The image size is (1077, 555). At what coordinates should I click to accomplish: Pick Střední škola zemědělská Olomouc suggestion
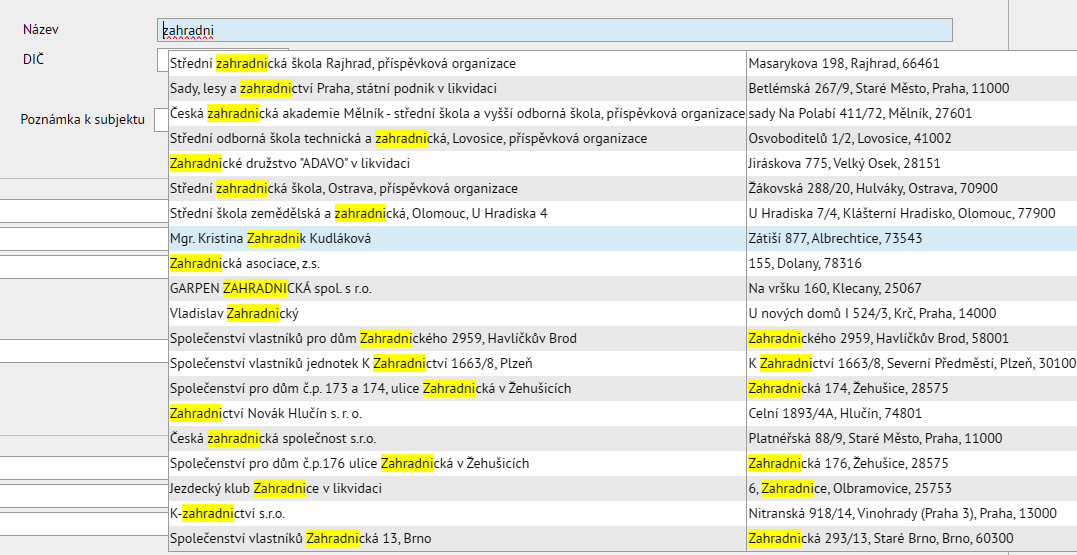point(359,213)
